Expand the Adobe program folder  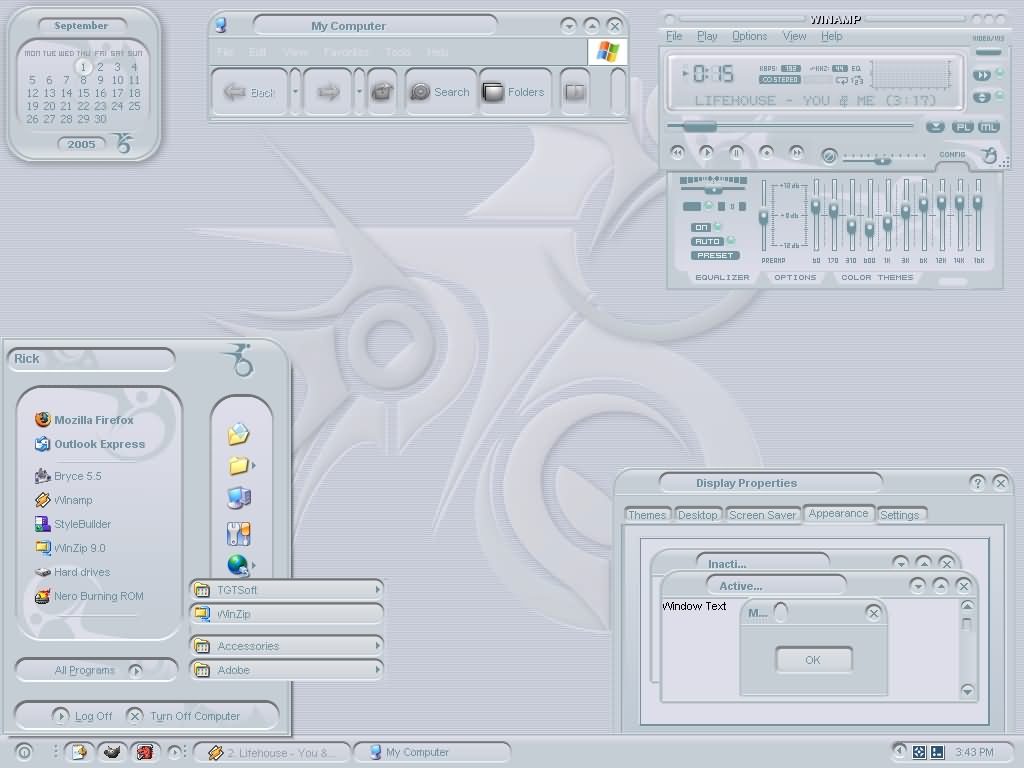click(287, 670)
